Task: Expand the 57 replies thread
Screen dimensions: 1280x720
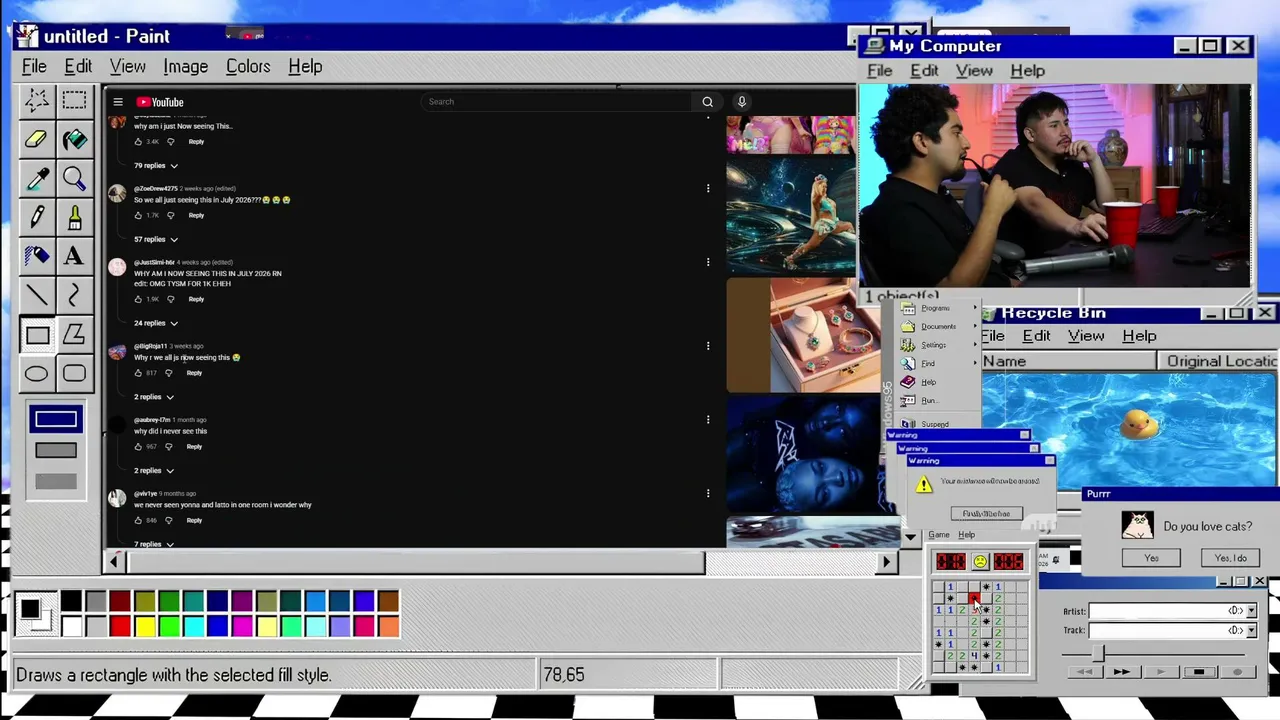Action: [x=156, y=240]
